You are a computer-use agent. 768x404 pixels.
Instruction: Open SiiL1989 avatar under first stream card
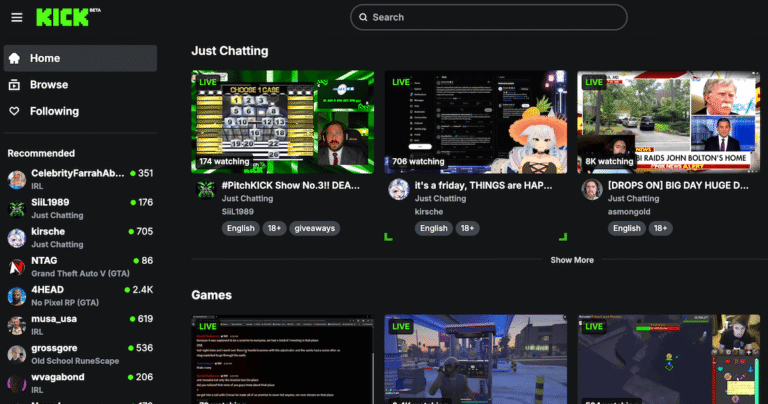[206, 190]
